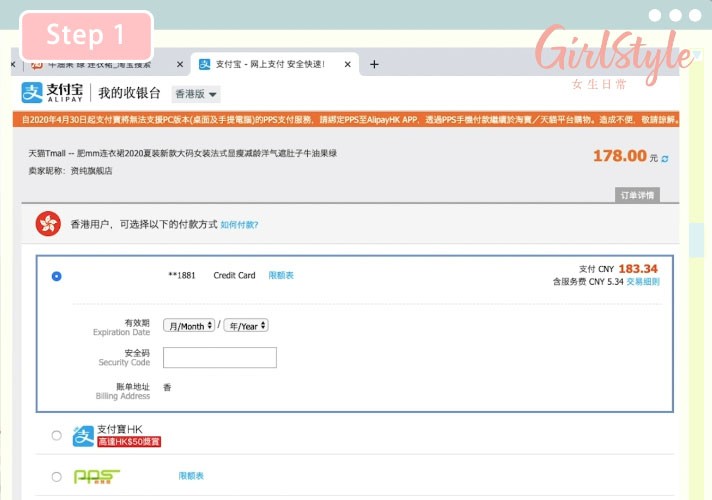Click the green PPS logo

point(97,476)
